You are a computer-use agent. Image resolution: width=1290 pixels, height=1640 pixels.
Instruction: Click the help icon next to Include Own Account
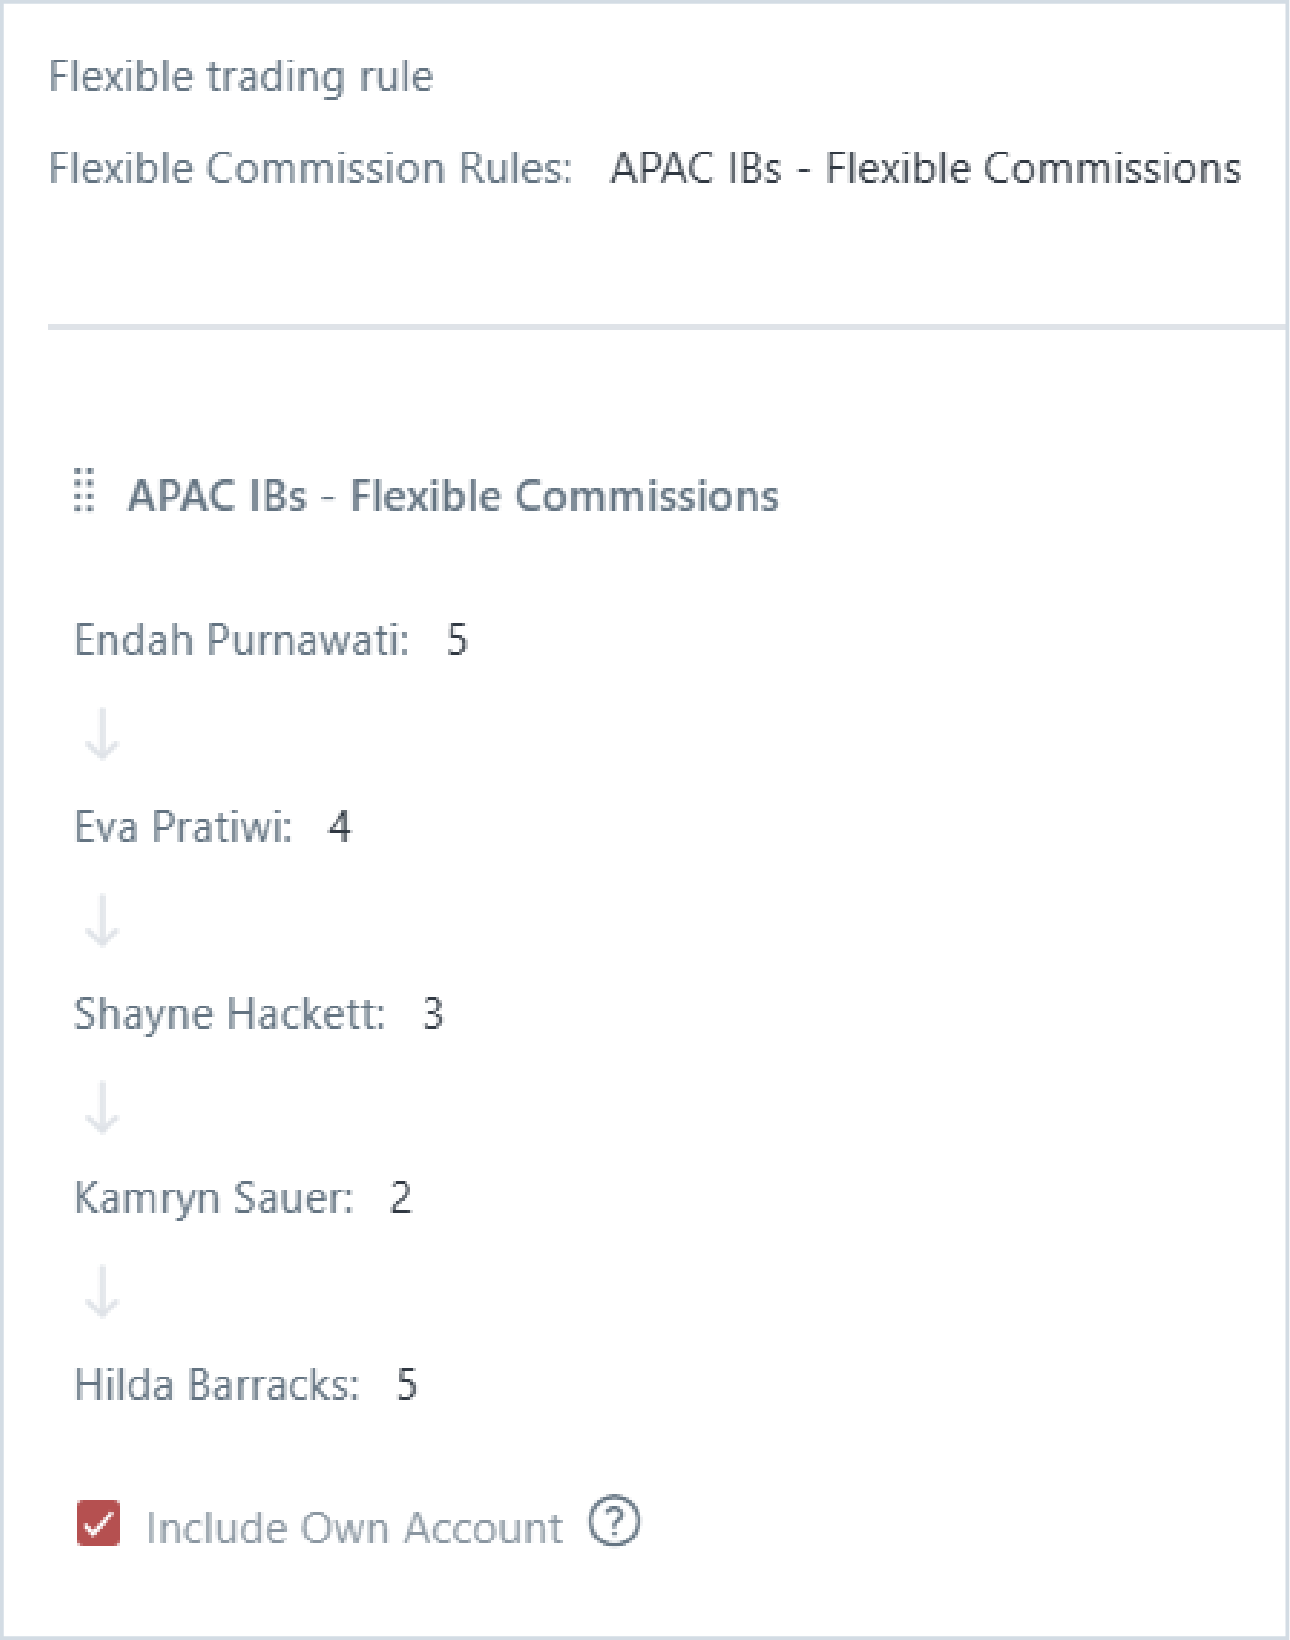613,1522
